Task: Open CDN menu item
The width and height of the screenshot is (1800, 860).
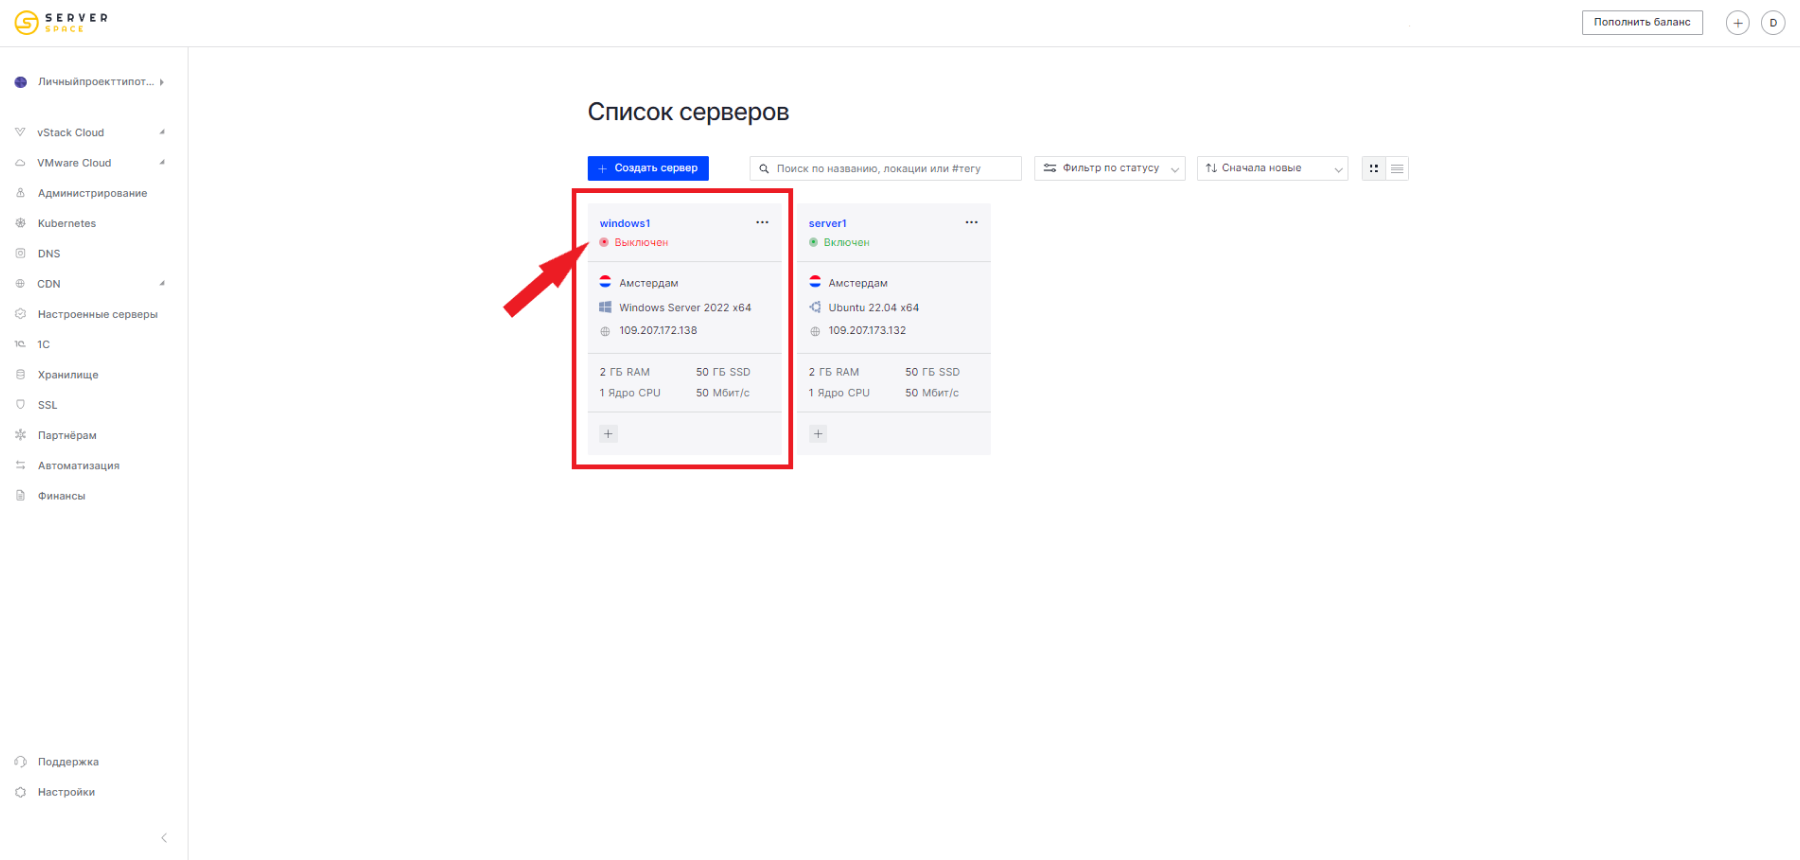Action: 49,284
